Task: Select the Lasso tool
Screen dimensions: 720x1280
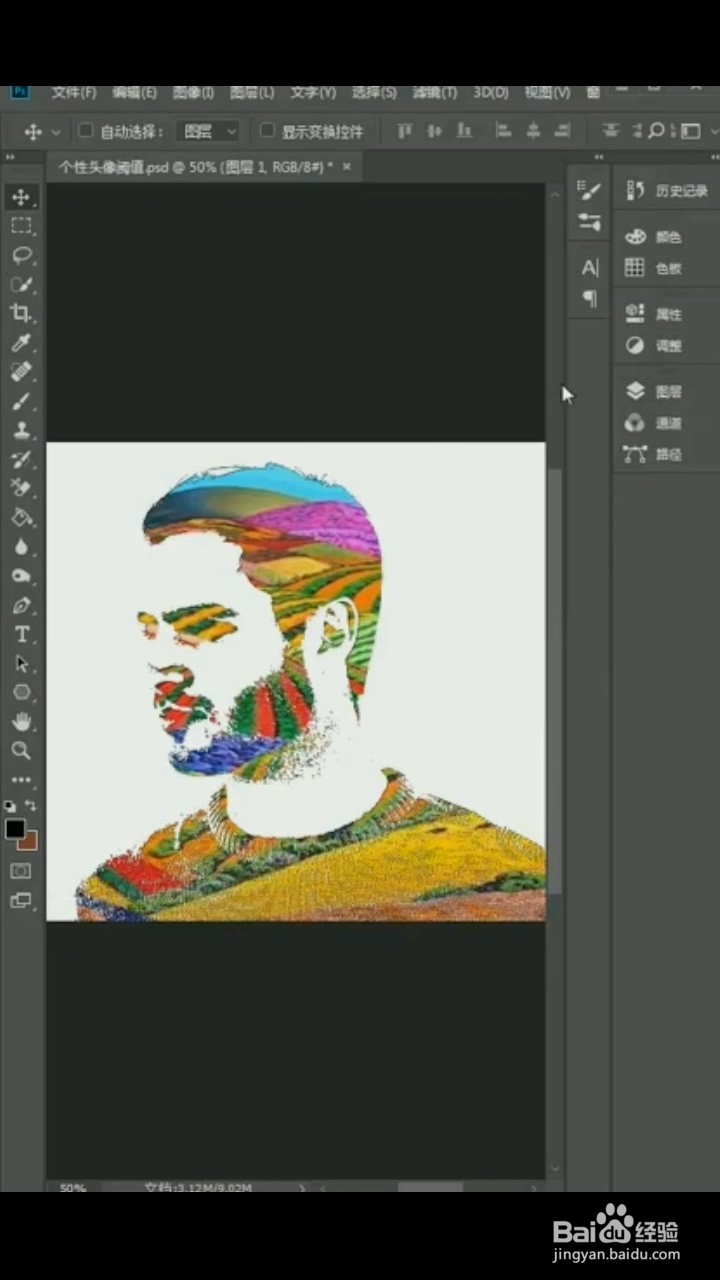Action: (x=21, y=255)
